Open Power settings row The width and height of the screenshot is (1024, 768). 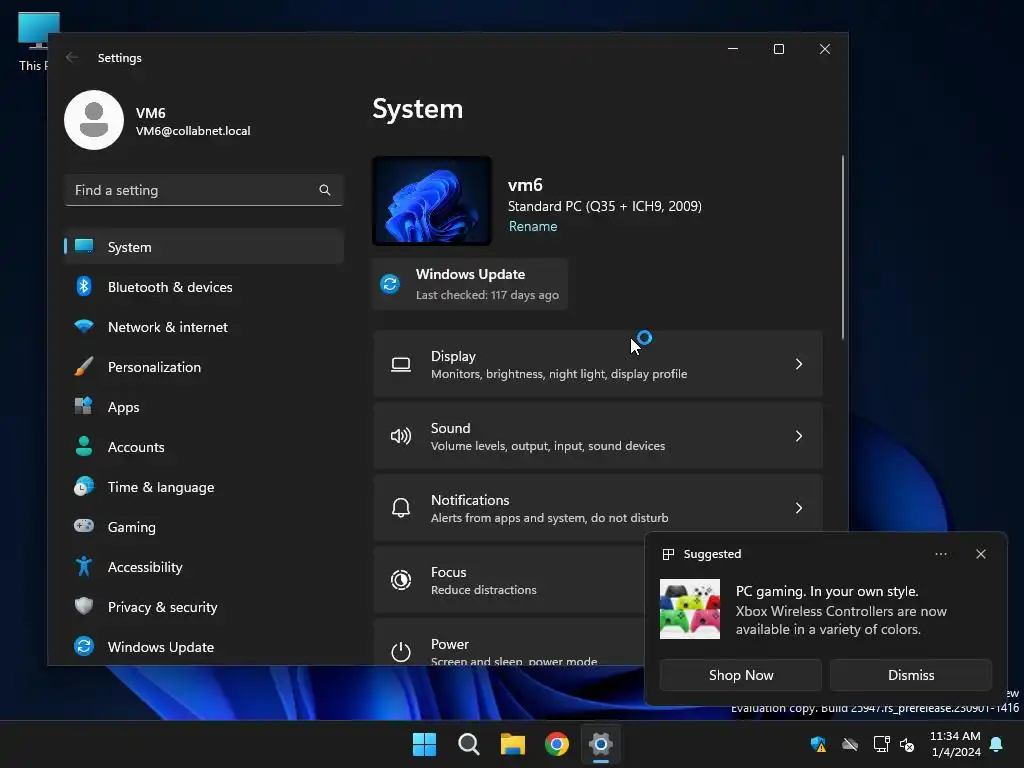[x=509, y=643]
